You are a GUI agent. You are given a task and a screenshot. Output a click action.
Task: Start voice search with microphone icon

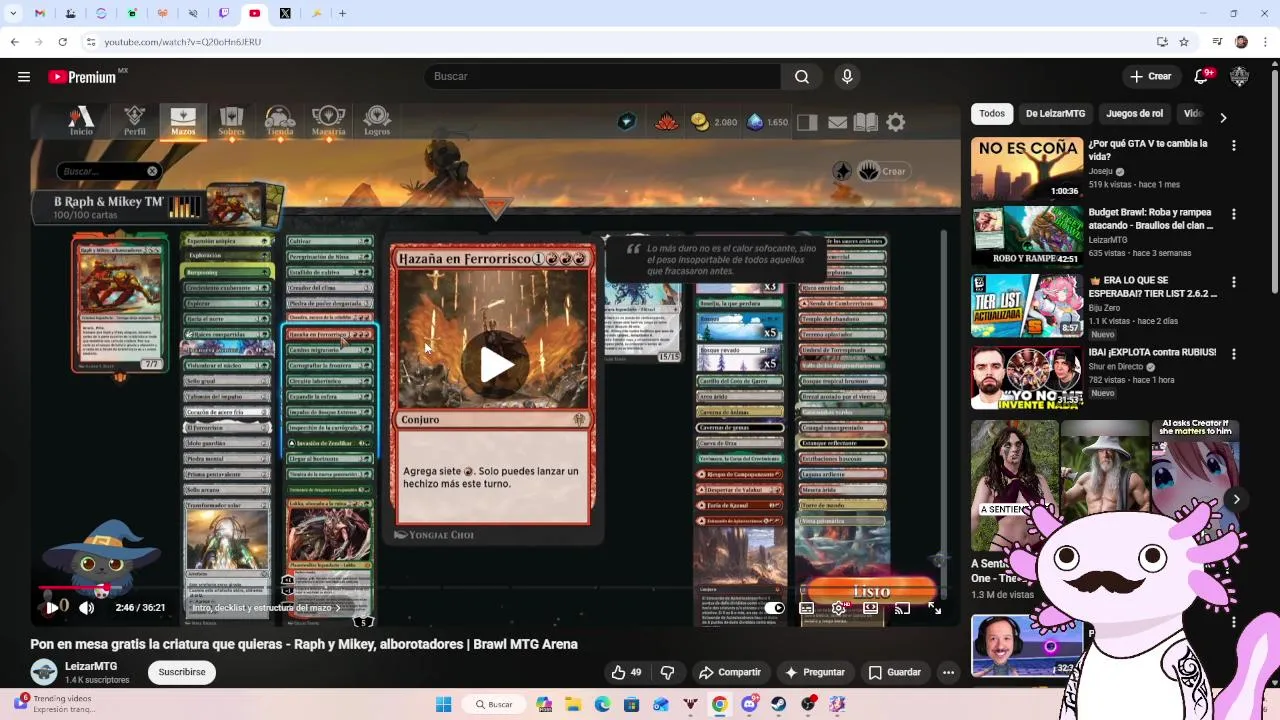point(847,76)
